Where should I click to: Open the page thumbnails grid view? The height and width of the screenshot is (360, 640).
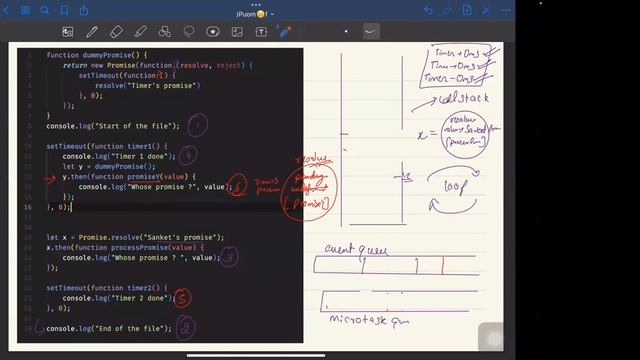(25, 11)
